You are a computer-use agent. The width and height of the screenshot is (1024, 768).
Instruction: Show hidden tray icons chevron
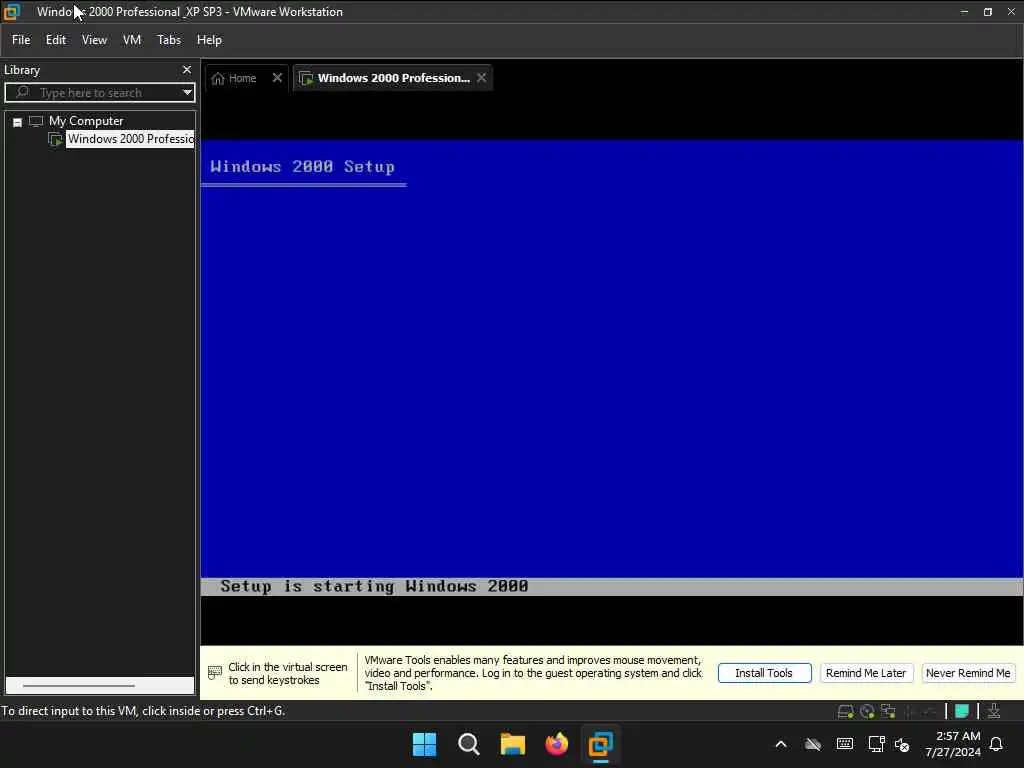tap(780, 744)
